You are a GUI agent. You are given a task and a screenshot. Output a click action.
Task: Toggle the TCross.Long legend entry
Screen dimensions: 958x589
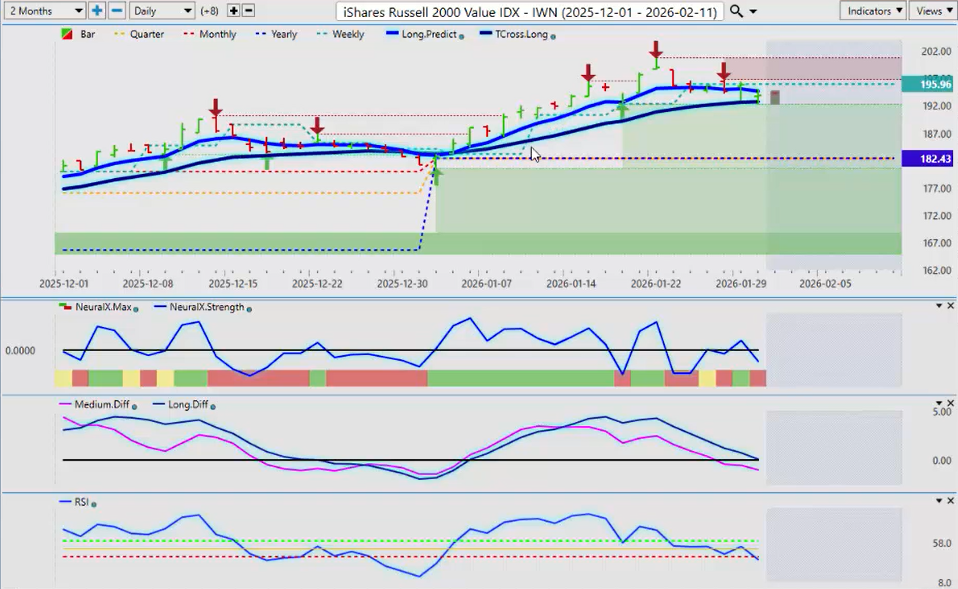coord(516,34)
